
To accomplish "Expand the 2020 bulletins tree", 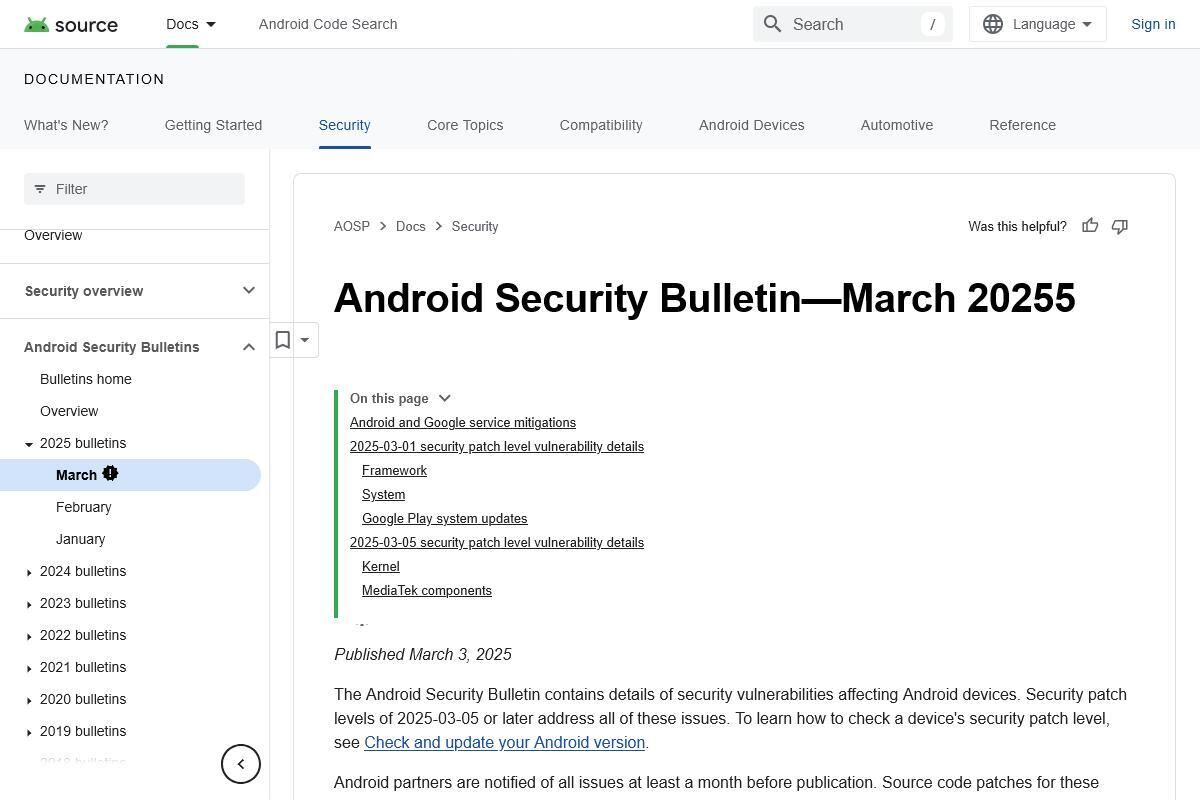I will point(29,700).
